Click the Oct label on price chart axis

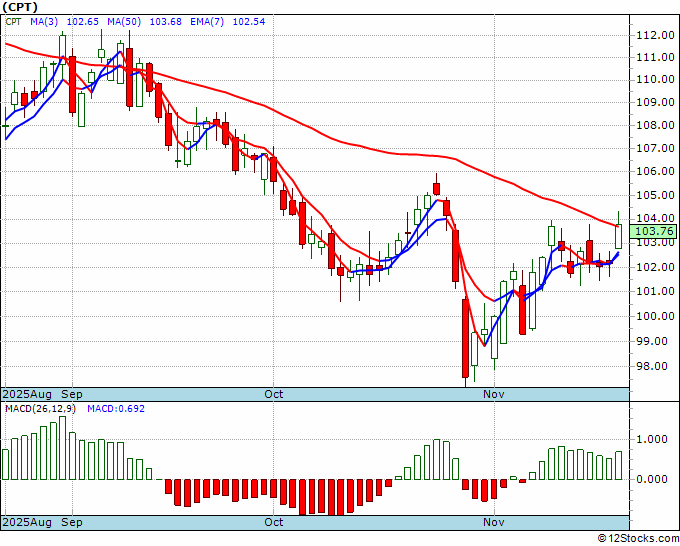274,394
